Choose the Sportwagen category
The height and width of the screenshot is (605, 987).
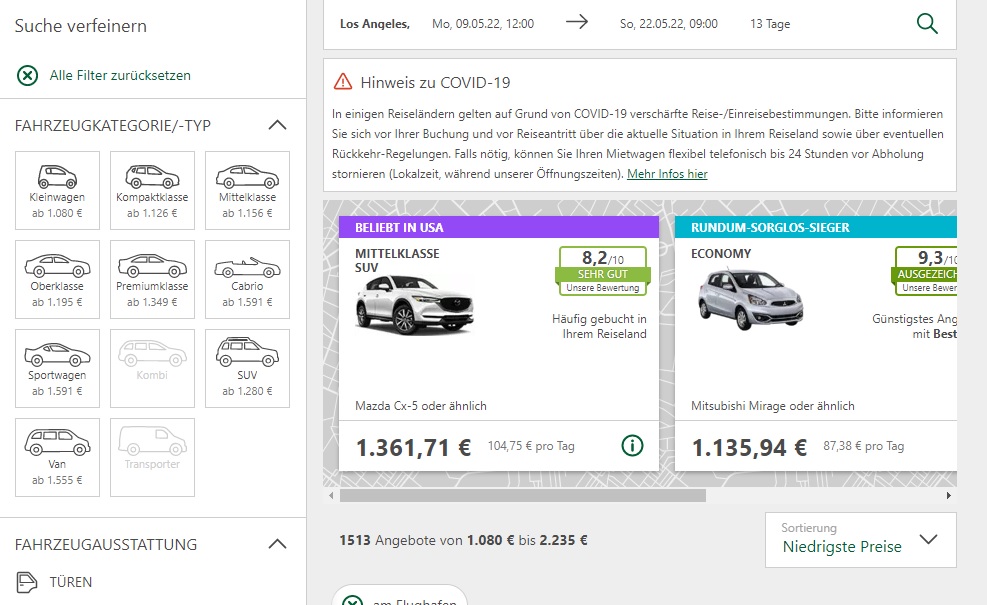click(58, 368)
